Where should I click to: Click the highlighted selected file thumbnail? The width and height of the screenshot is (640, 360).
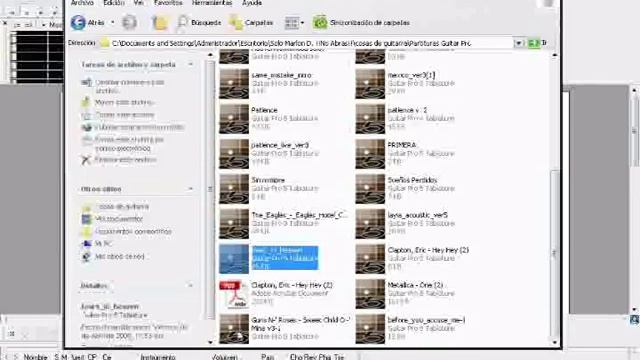click(234, 259)
